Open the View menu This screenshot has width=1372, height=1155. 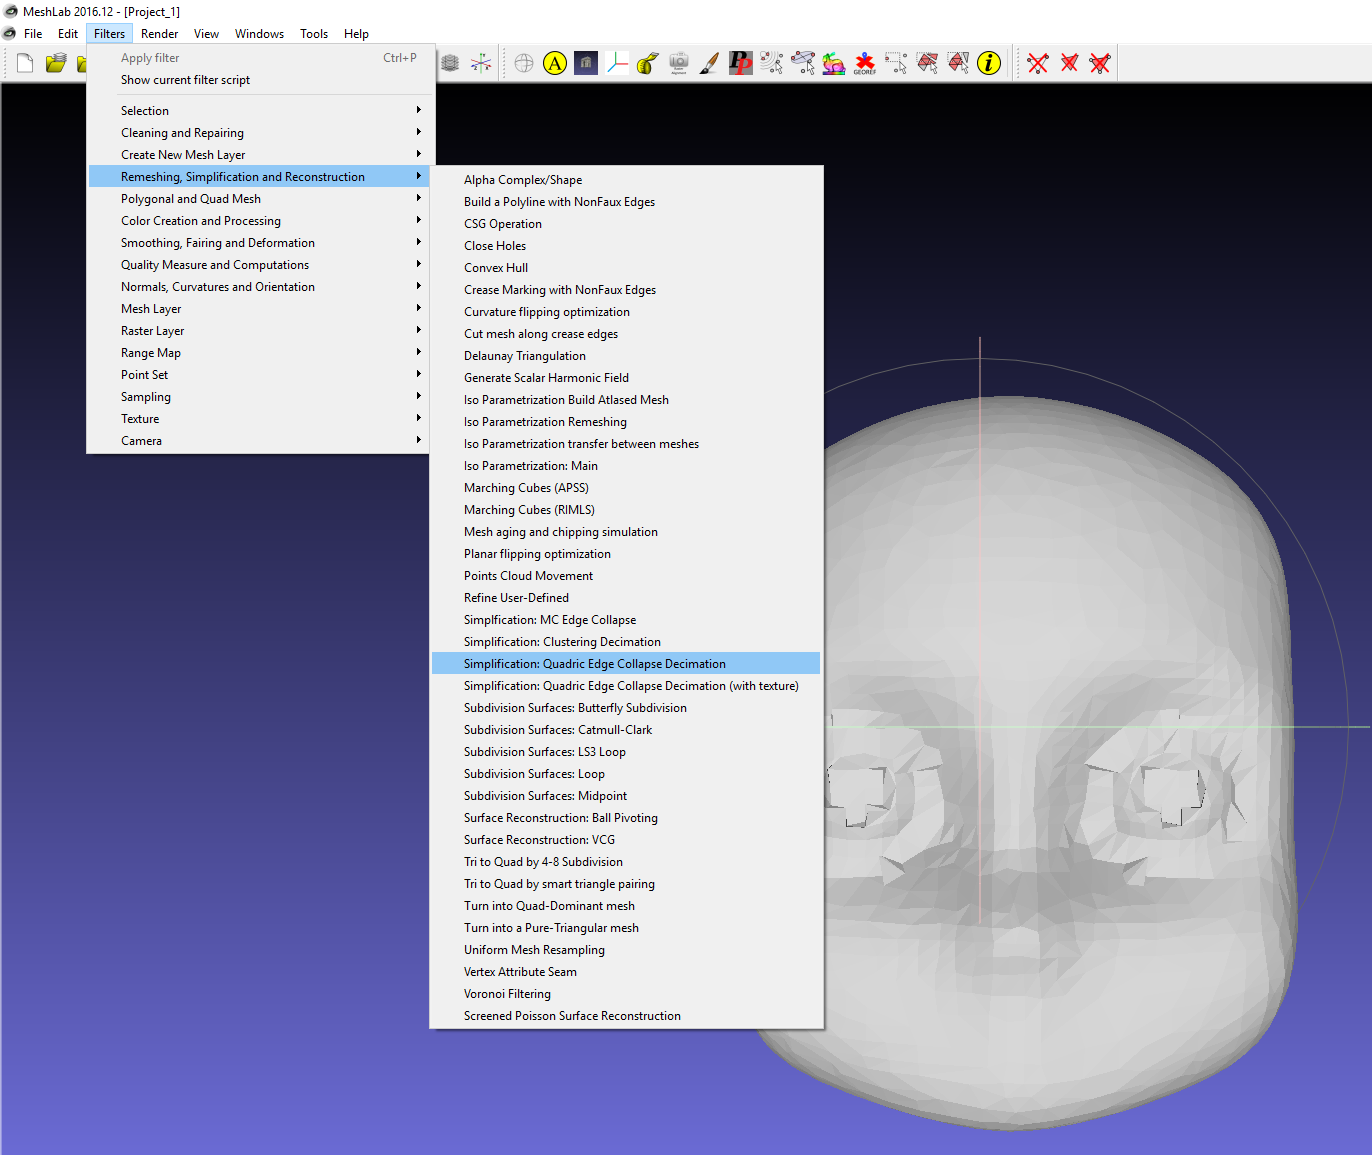click(206, 34)
